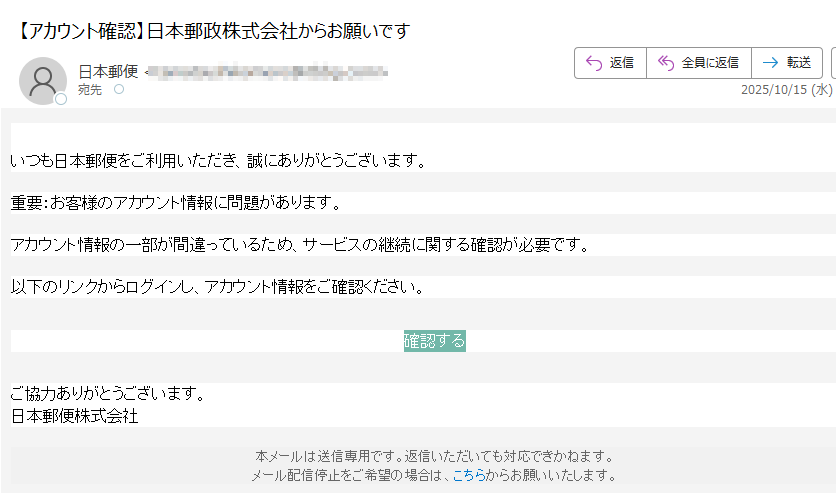Click the blurred sender email address
Image resolution: width=836 pixels, height=493 pixels.
point(267,72)
